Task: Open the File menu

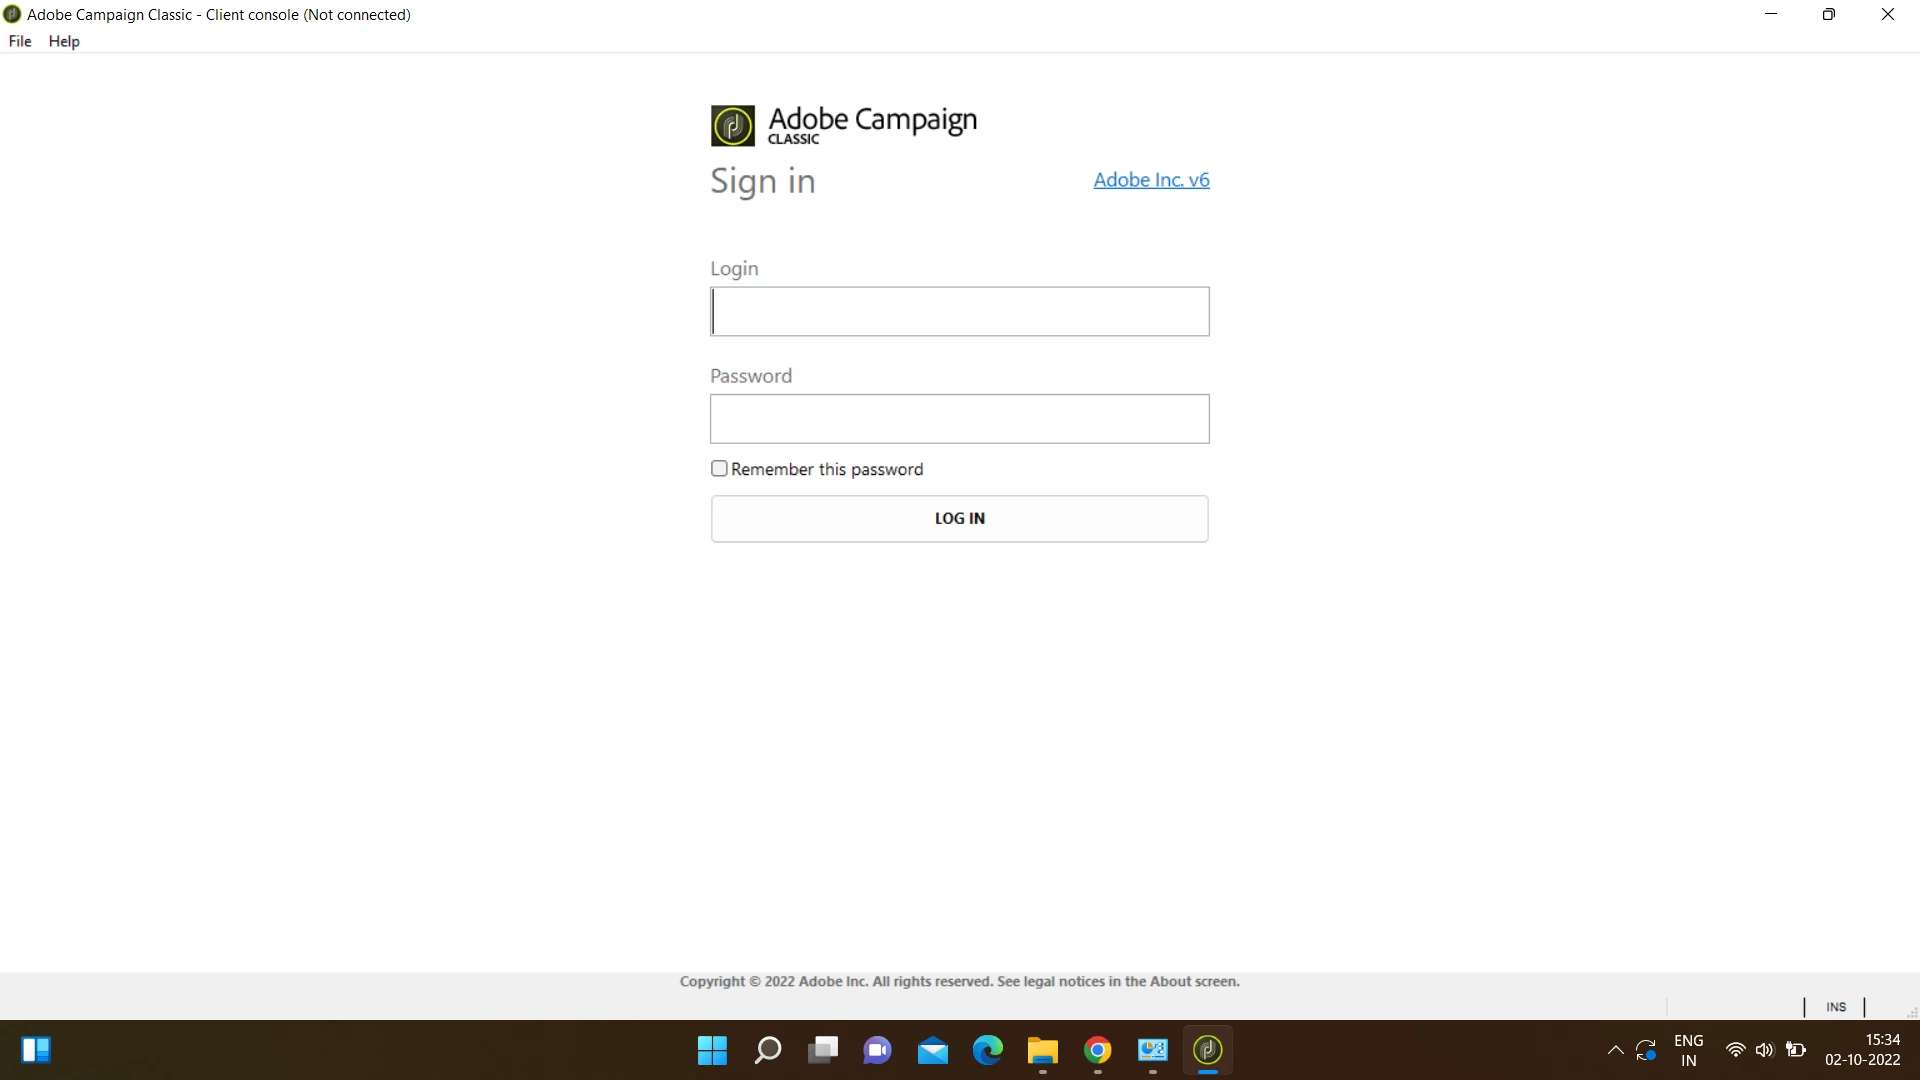Action: (20, 41)
